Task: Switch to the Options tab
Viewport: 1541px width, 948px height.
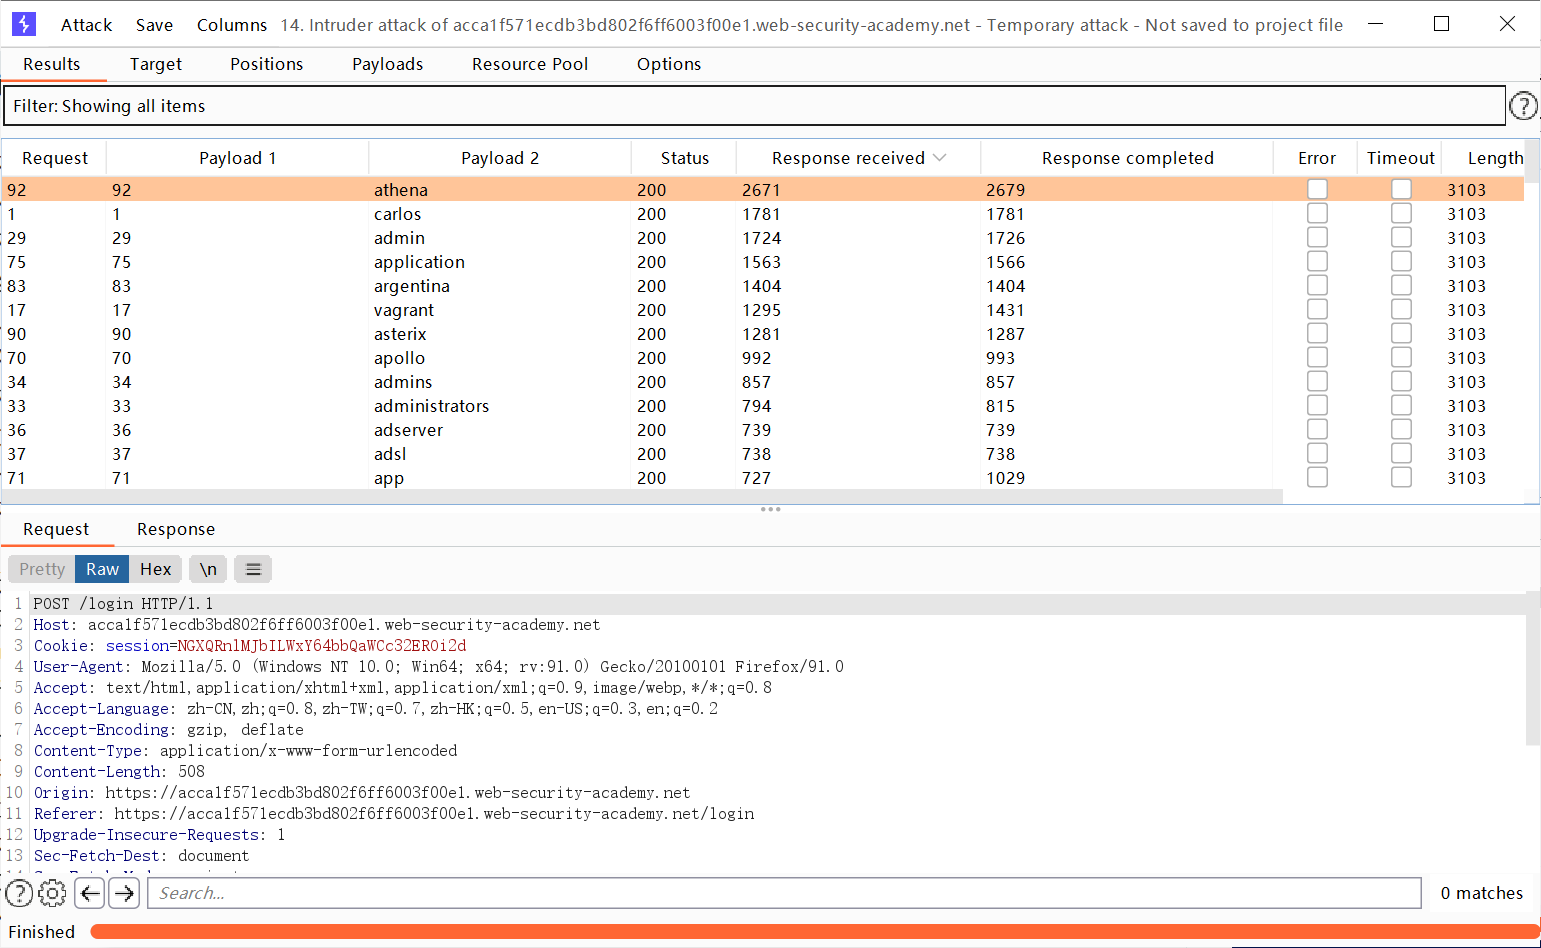Action: 669,64
